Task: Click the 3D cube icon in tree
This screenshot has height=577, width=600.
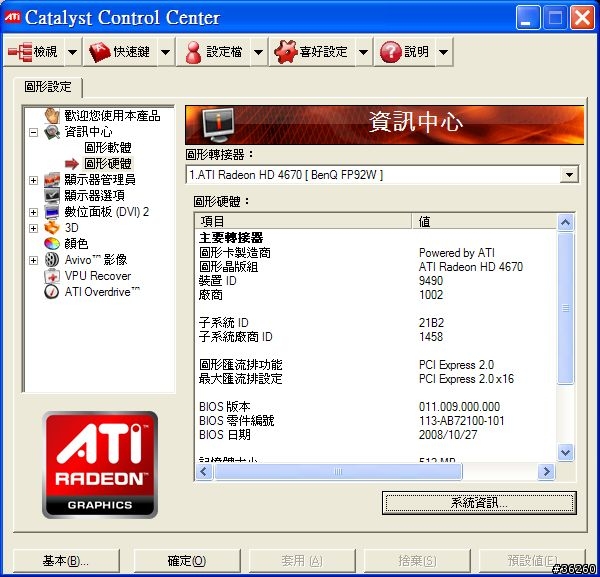Action: click(x=52, y=228)
